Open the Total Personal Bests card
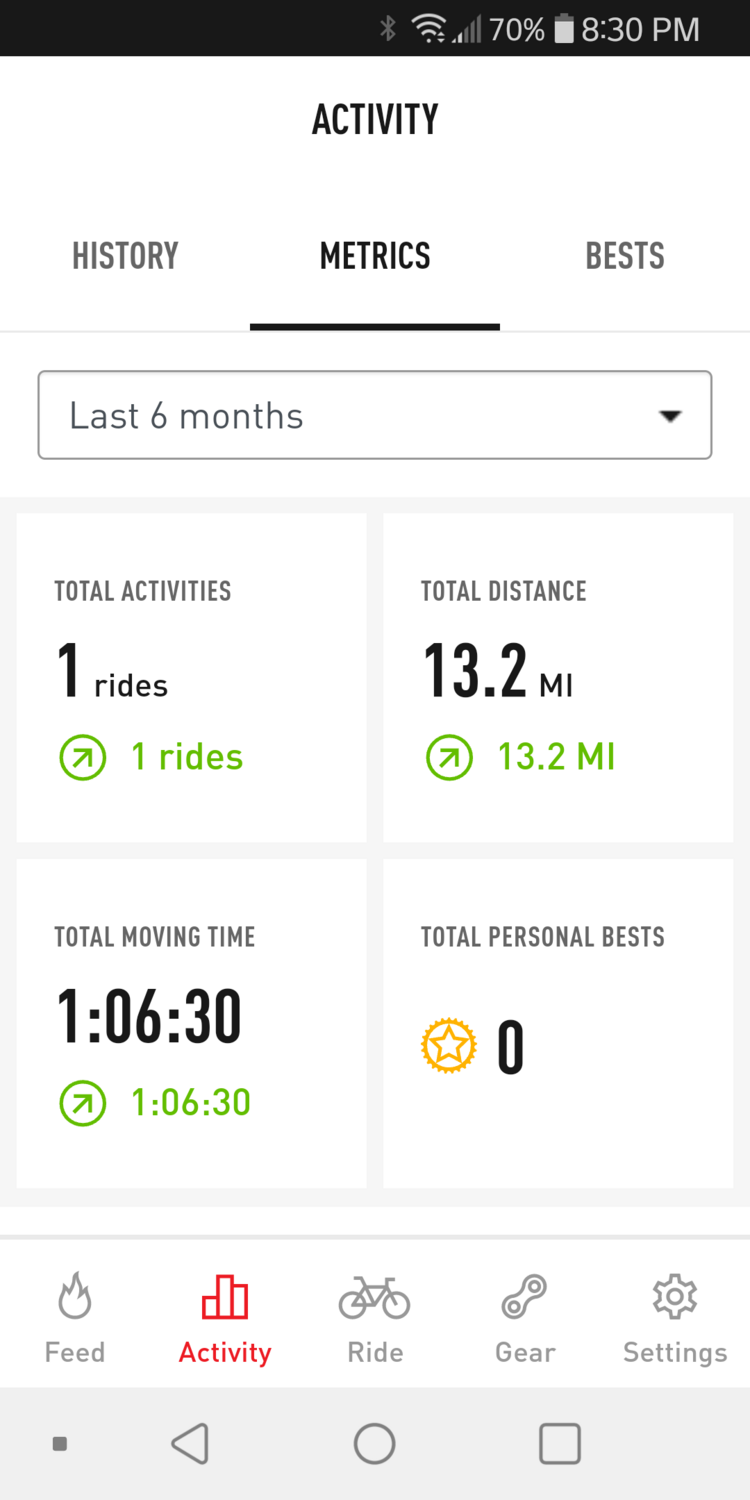 tap(558, 1022)
